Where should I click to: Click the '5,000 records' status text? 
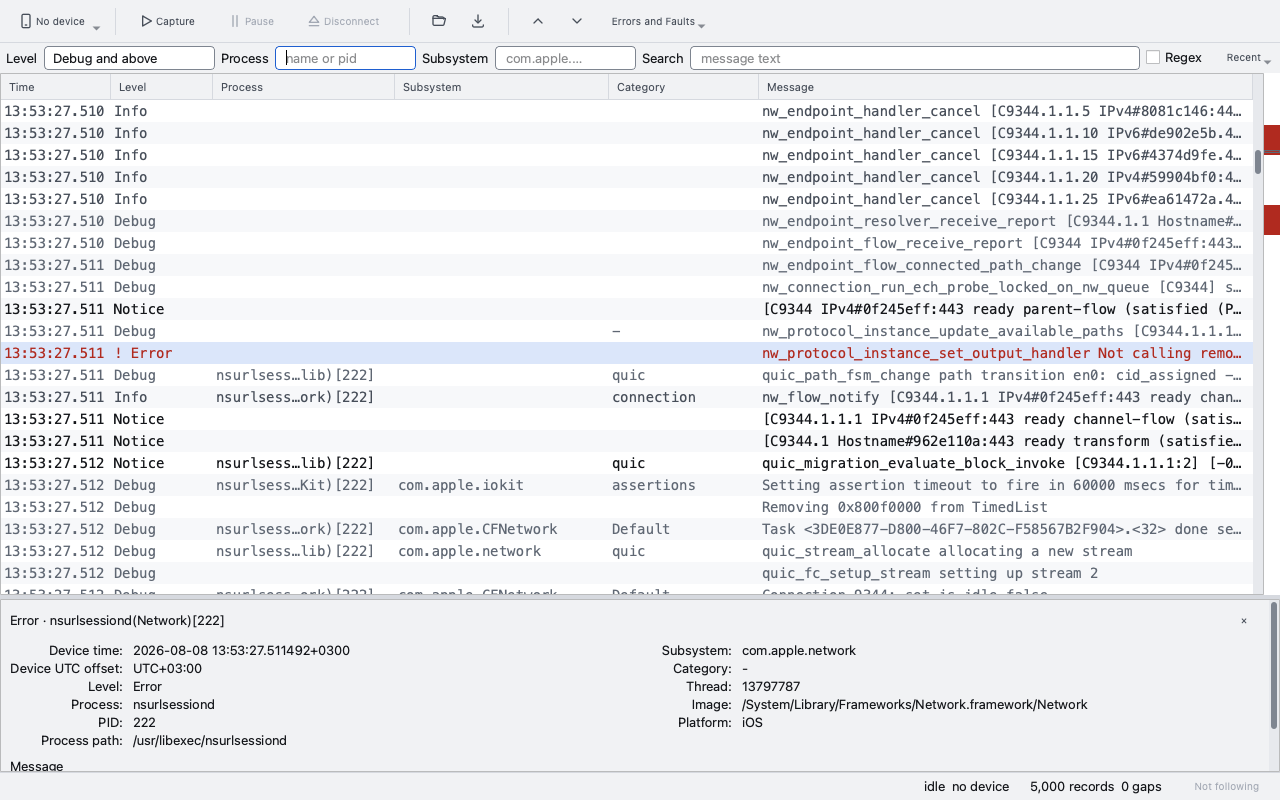click(x=1073, y=787)
